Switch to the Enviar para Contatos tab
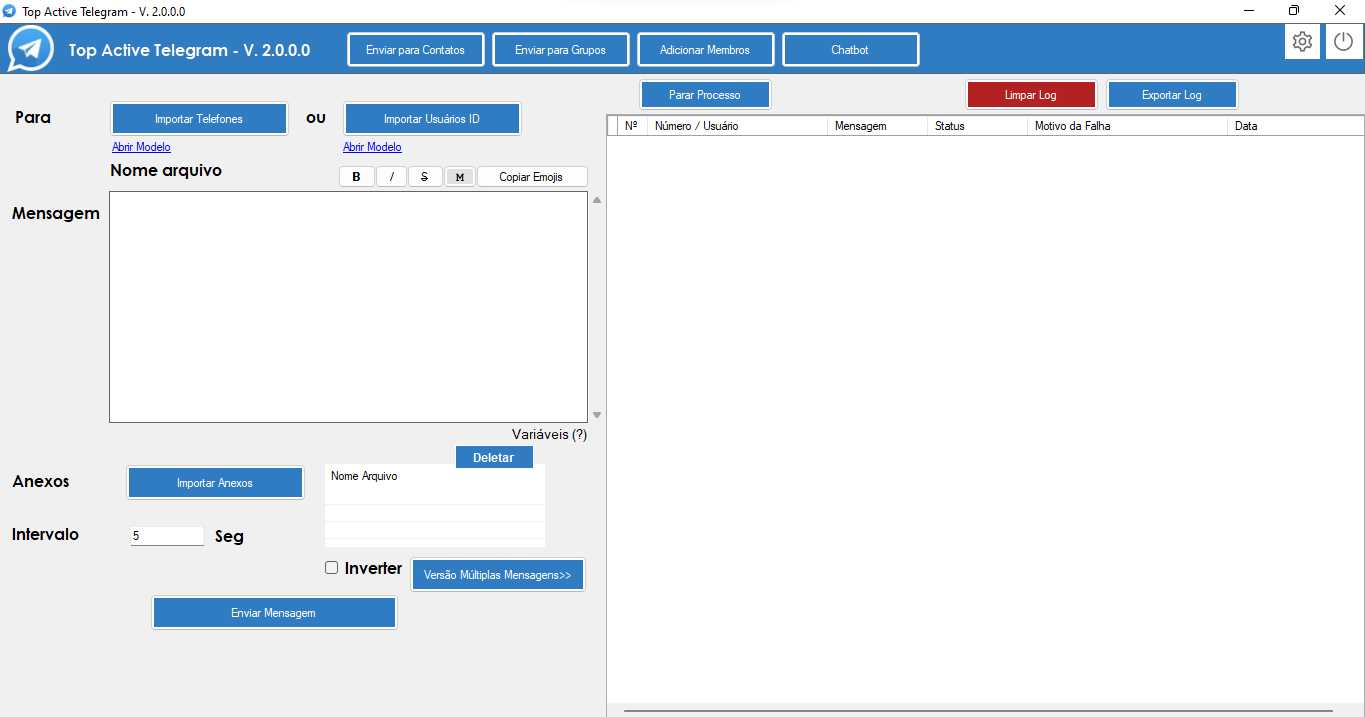 click(x=416, y=50)
